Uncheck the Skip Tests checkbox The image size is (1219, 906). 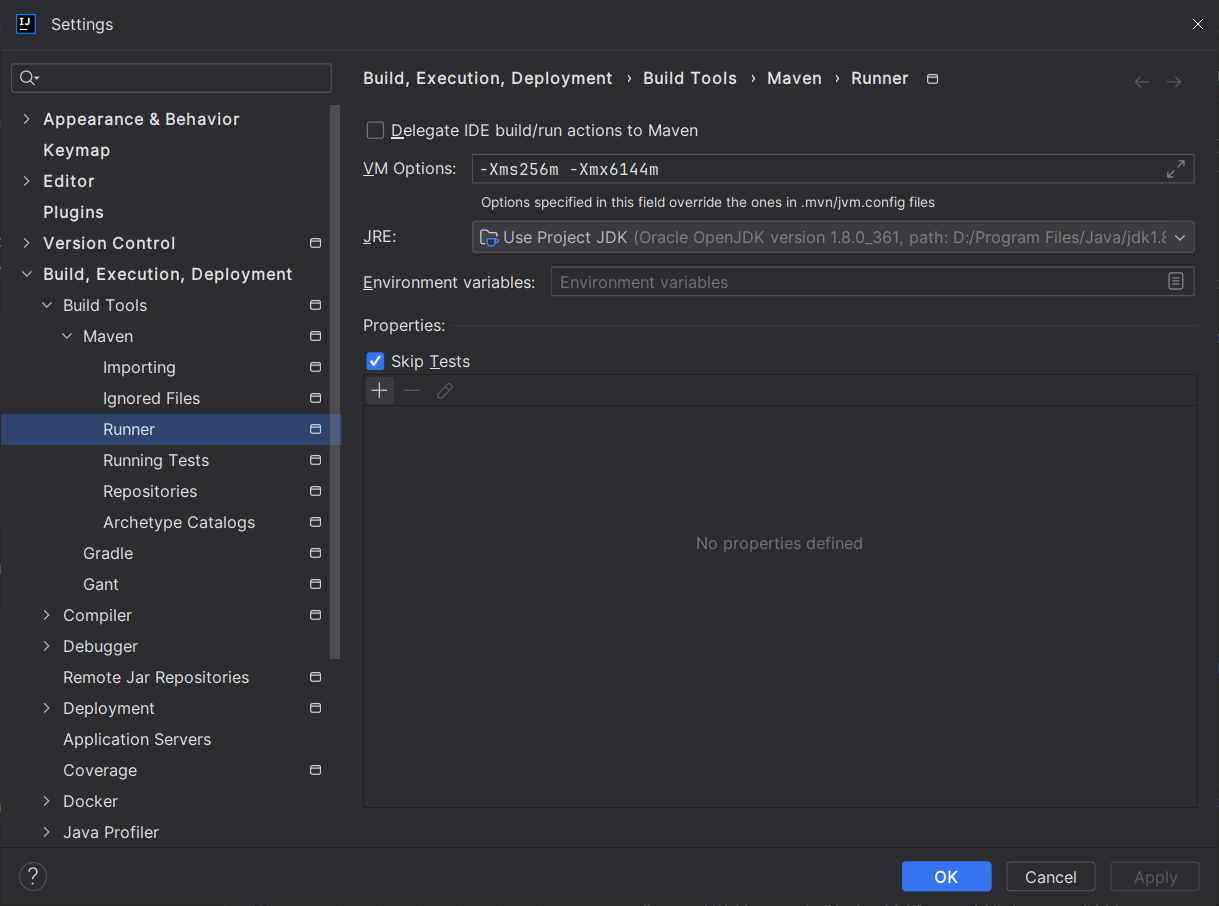click(375, 361)
